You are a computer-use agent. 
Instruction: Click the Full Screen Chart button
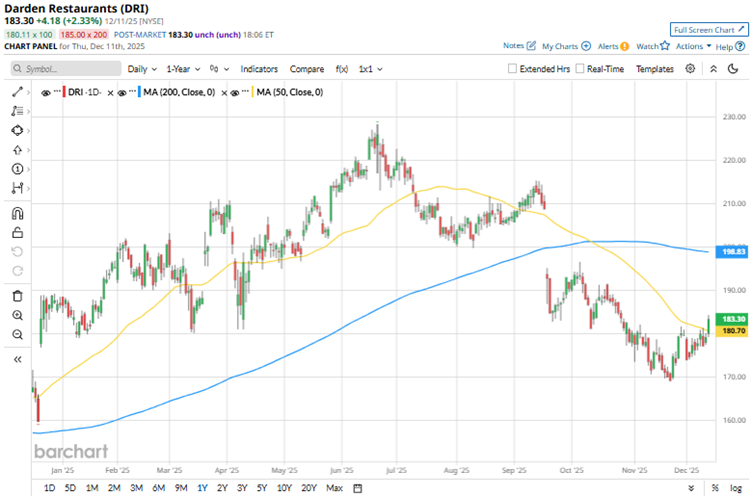pos(708,30)
